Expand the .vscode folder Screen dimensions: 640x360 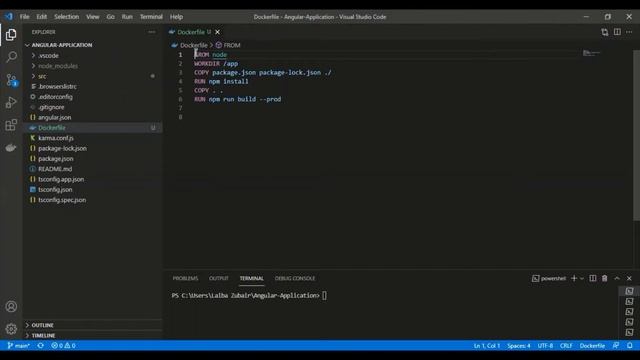coord(48,56)
